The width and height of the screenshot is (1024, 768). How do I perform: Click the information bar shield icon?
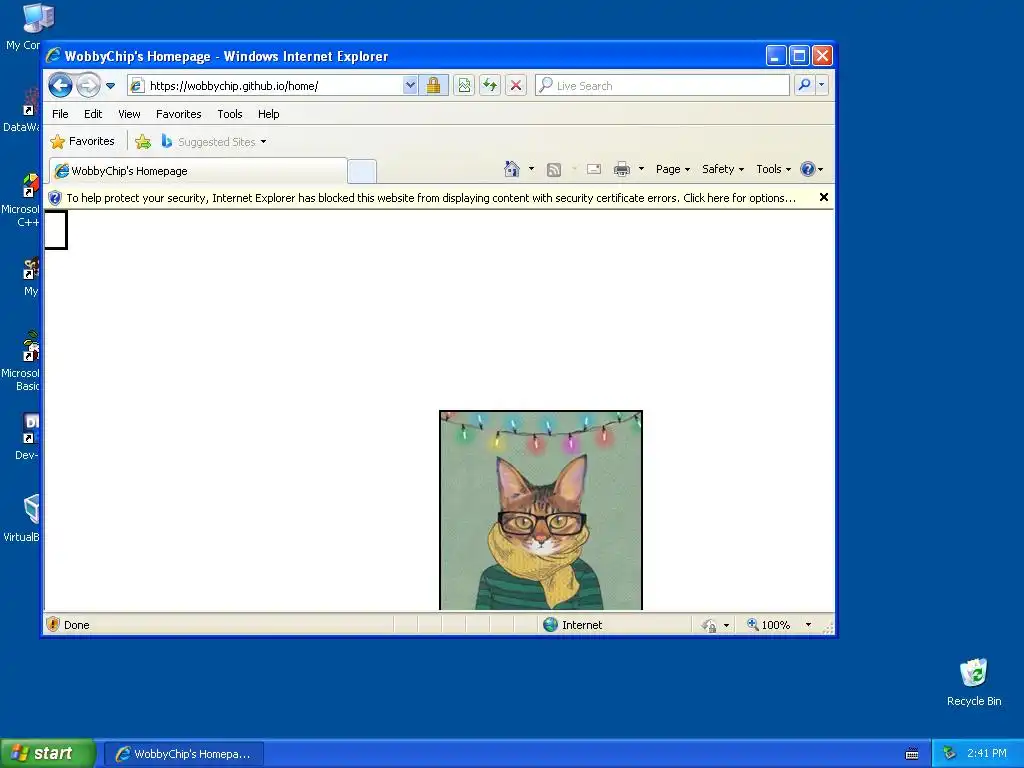coord(55,198)
